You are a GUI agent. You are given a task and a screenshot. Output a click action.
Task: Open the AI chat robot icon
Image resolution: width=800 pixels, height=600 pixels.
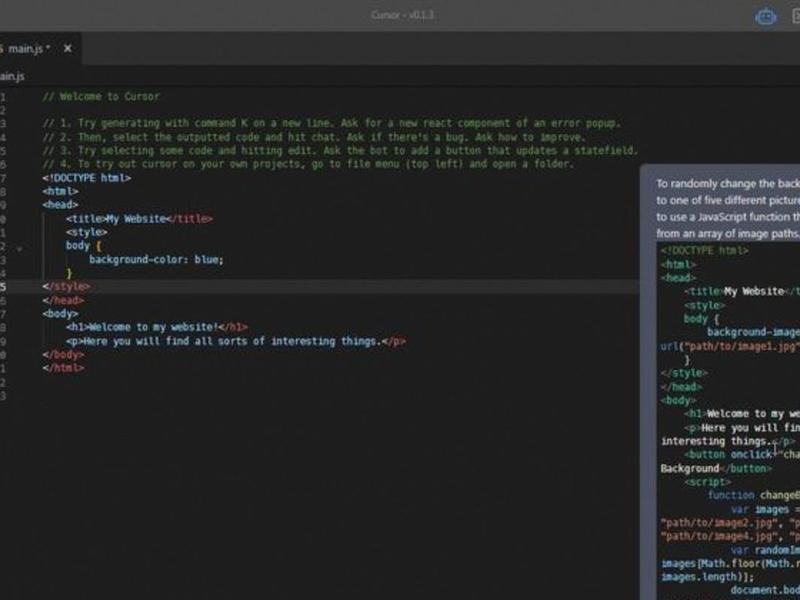(766, 17)
